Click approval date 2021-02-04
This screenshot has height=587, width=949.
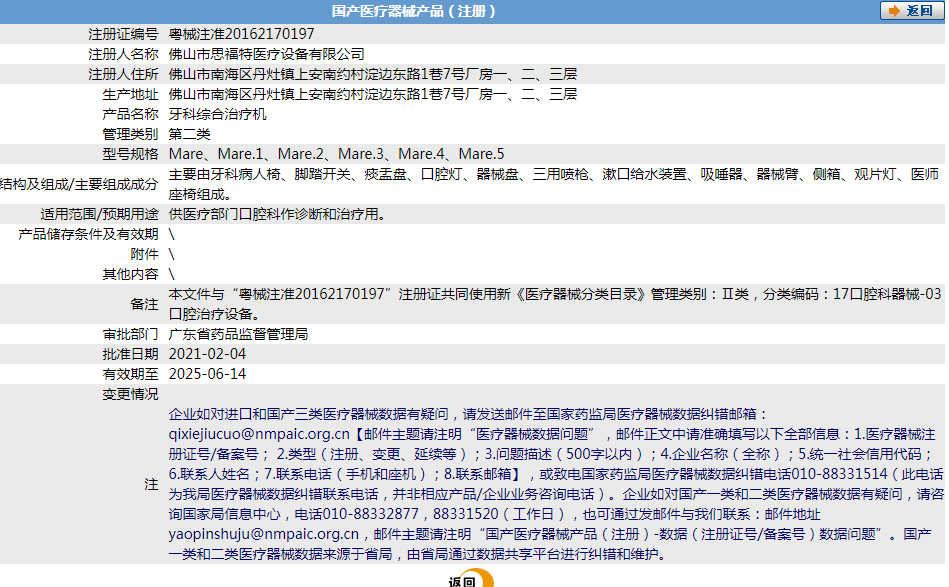208,353
